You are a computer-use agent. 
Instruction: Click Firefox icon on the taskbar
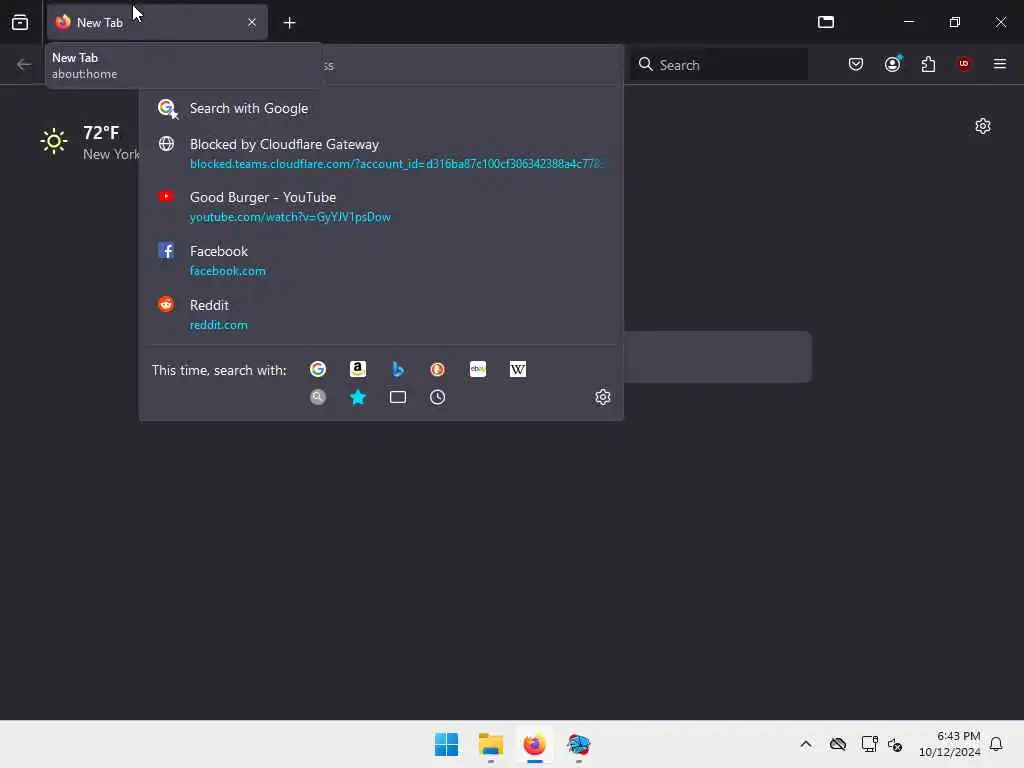534,744
